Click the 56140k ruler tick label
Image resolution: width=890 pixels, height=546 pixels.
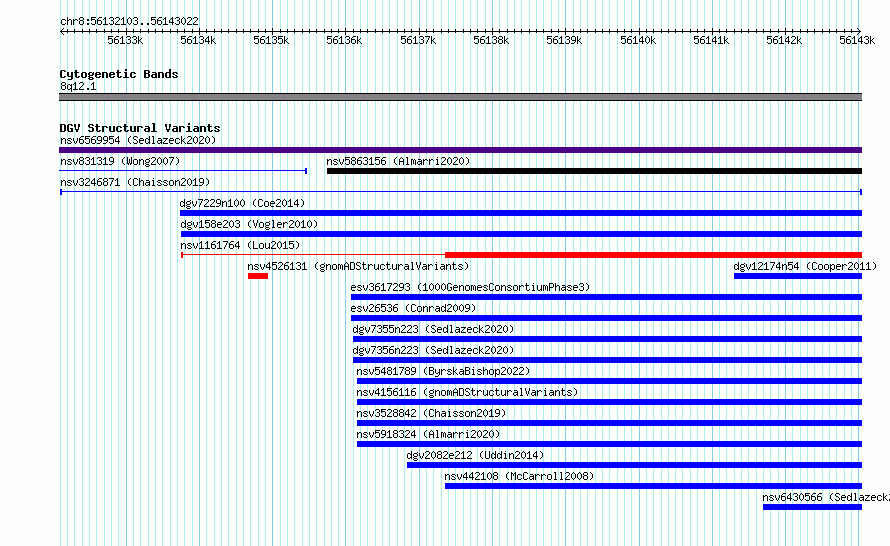click(x=638, y=41)
